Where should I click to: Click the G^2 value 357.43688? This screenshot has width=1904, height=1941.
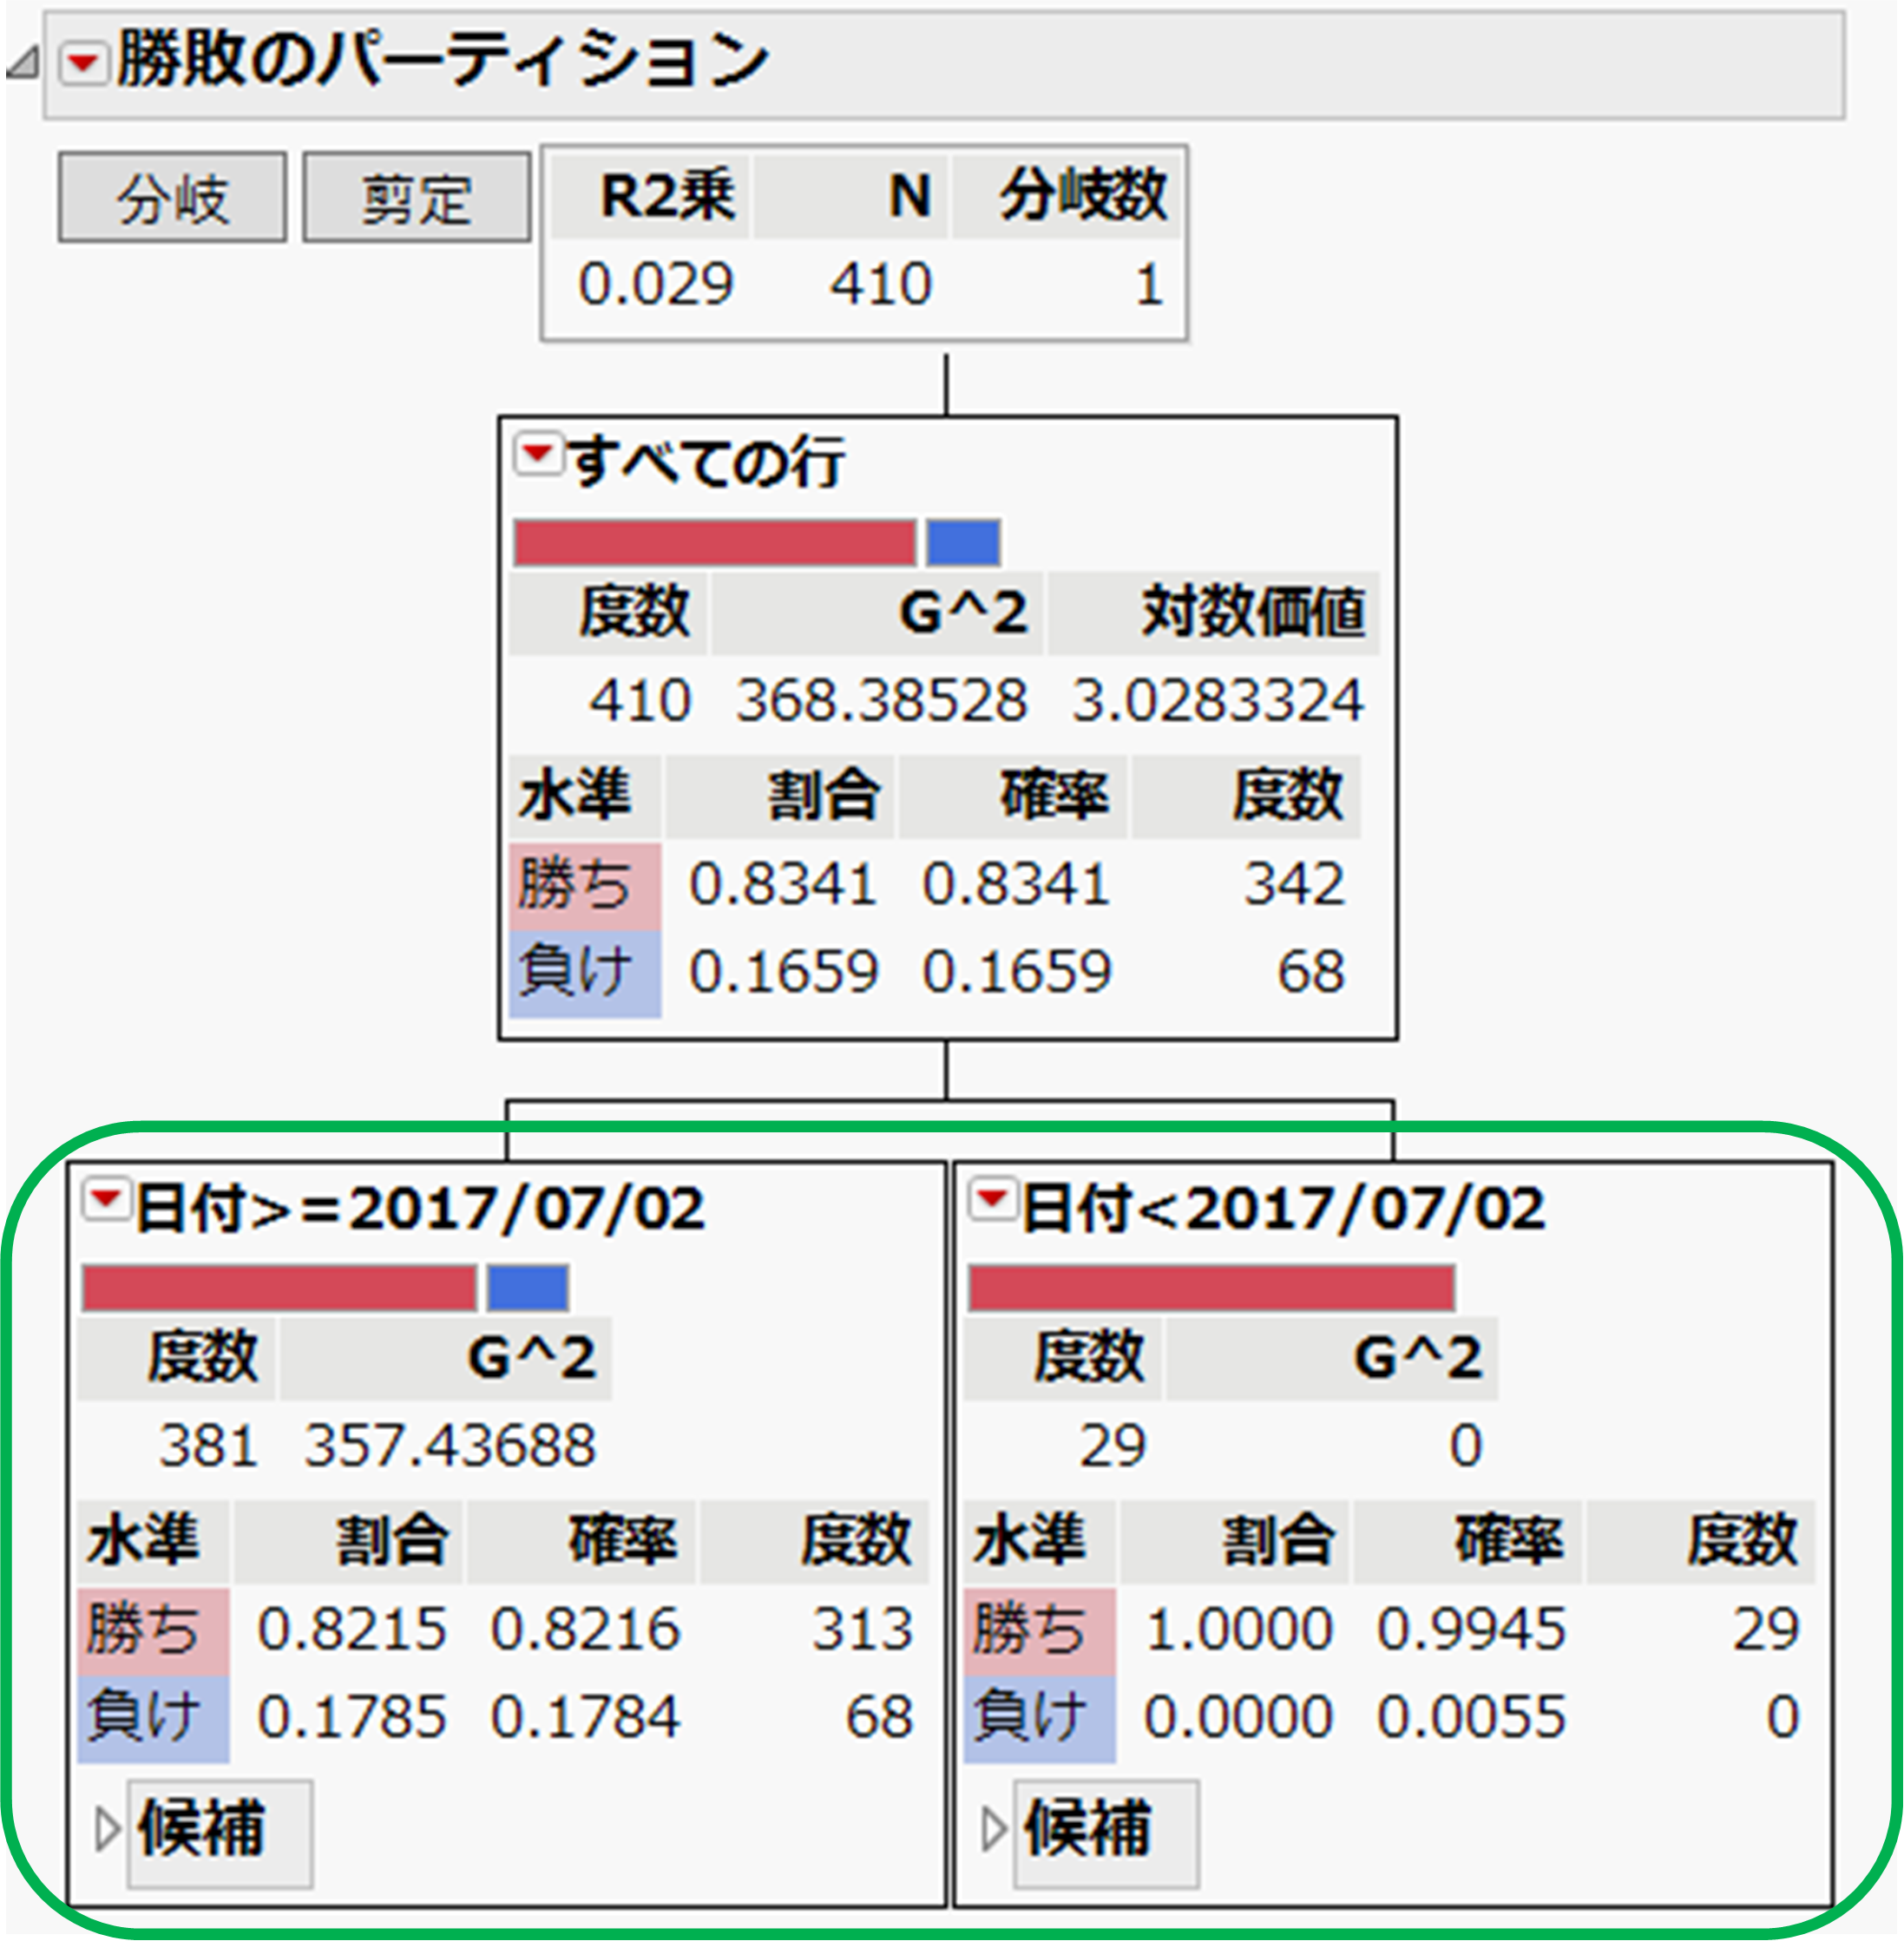450,1446
